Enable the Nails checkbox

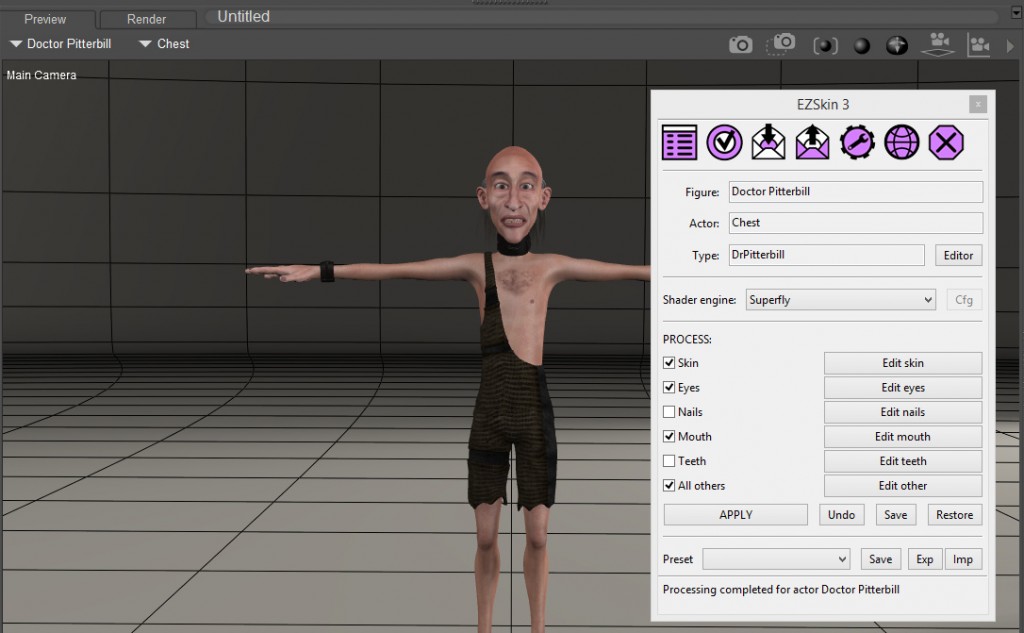tap(669, 412)
